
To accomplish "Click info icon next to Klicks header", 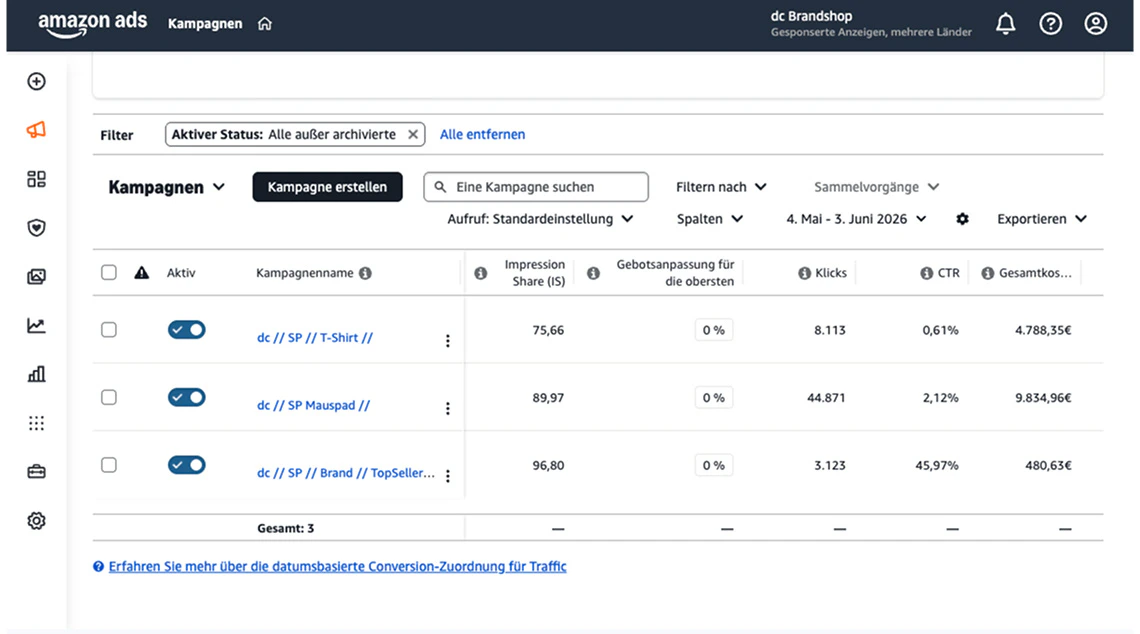I will tap(804, 273).
